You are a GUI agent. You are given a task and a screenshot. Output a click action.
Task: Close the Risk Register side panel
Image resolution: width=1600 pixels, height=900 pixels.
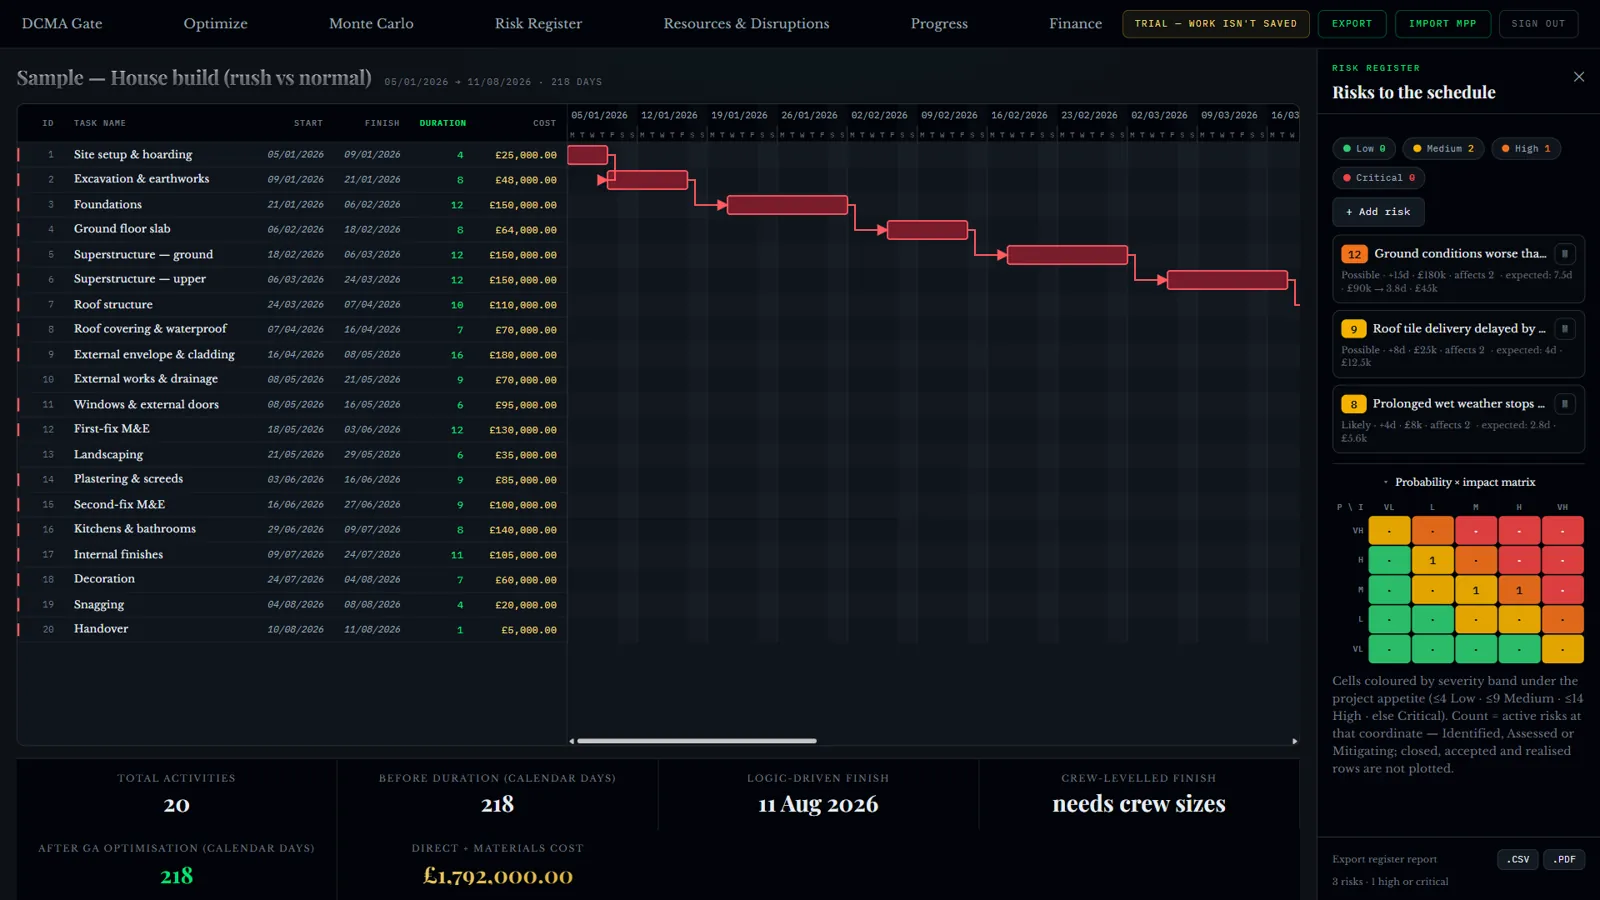(x=1579, y=77)
